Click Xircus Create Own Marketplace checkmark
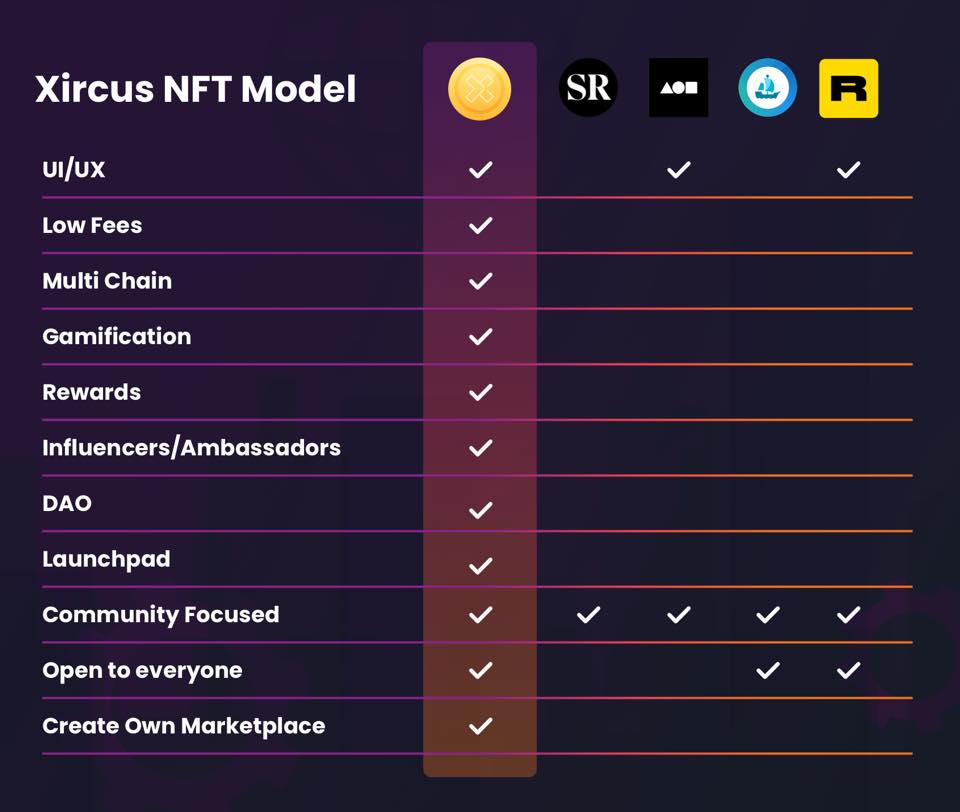 [480, 726]
